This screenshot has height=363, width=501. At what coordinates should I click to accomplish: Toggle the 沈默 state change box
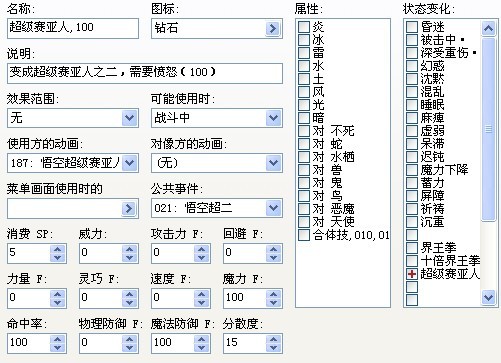pyautogui.click(x=412, y=79)
